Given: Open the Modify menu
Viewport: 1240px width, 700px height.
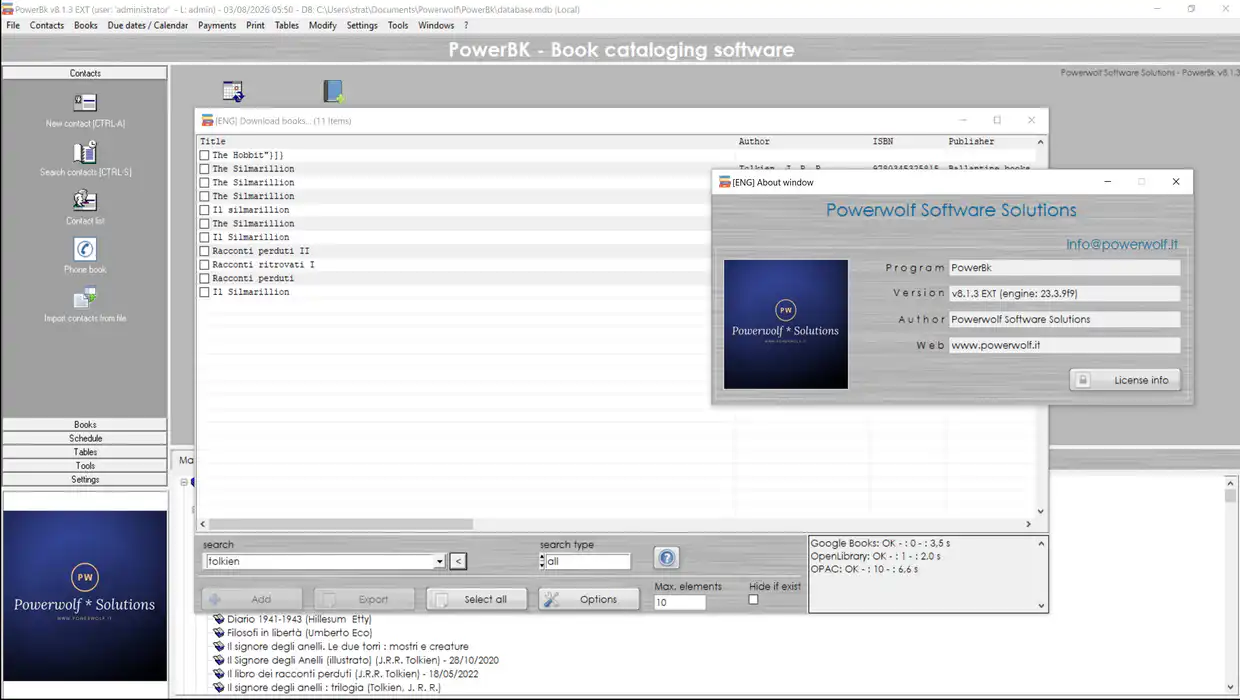Looking at the screenshot, I should (323, 25).
